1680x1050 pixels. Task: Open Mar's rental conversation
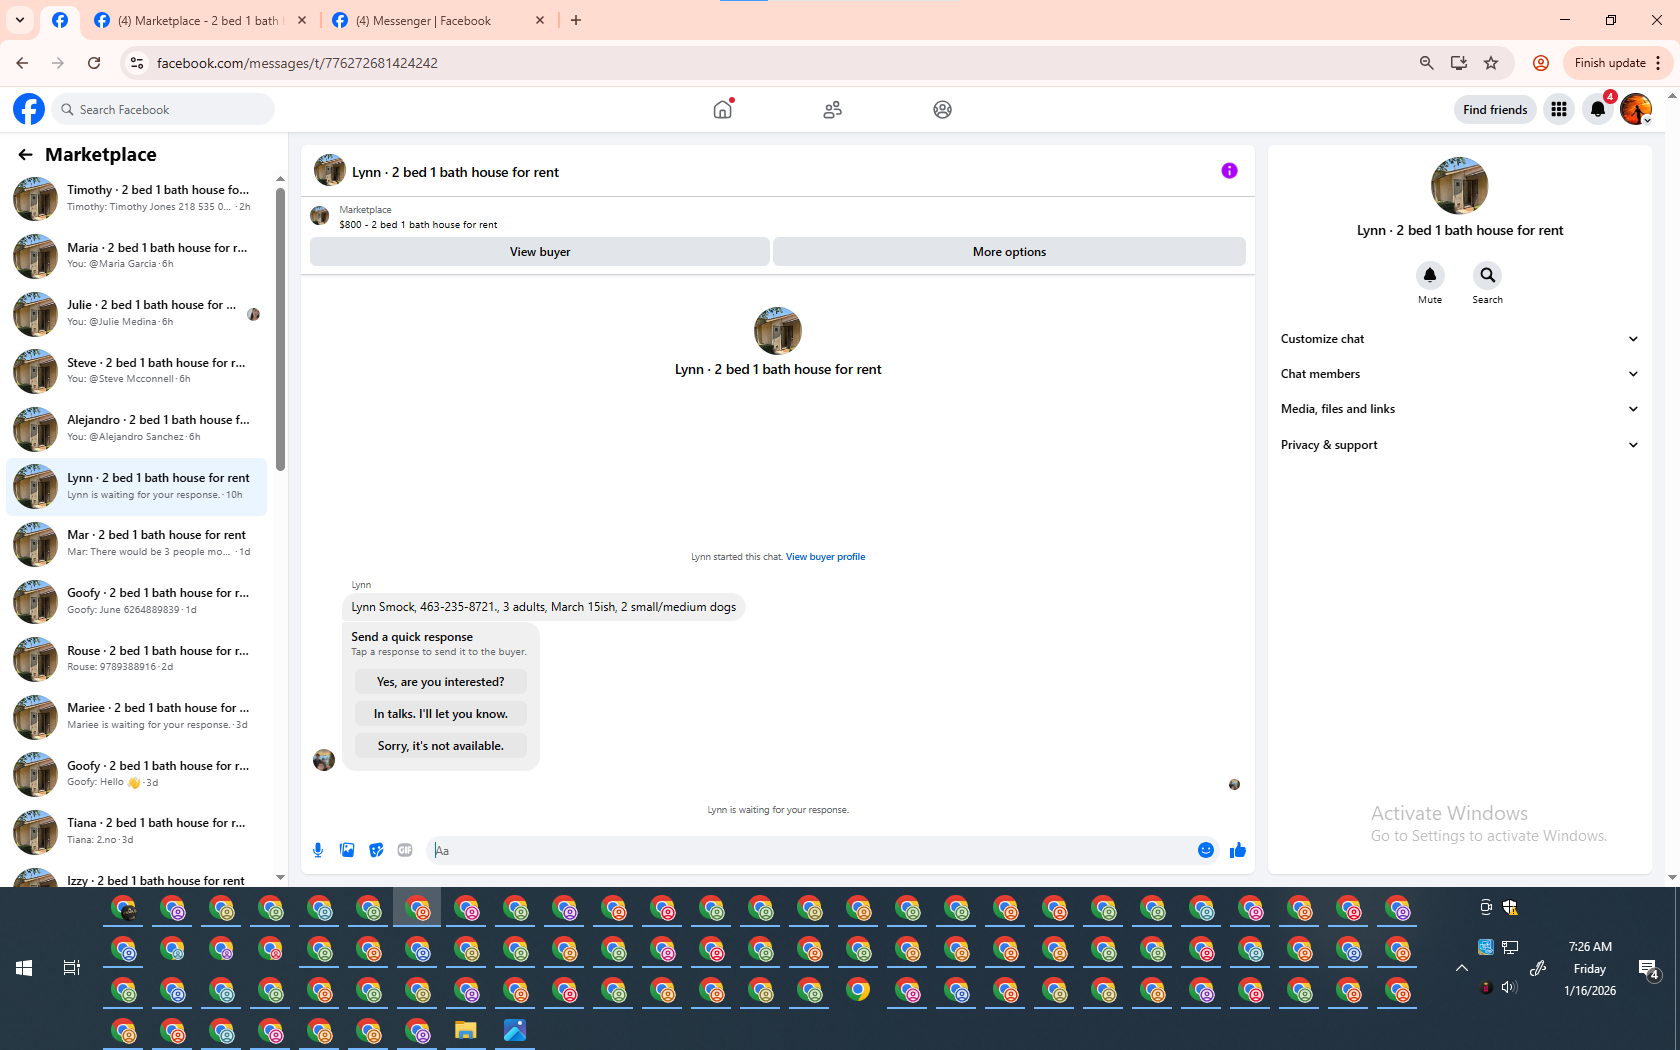137,544
